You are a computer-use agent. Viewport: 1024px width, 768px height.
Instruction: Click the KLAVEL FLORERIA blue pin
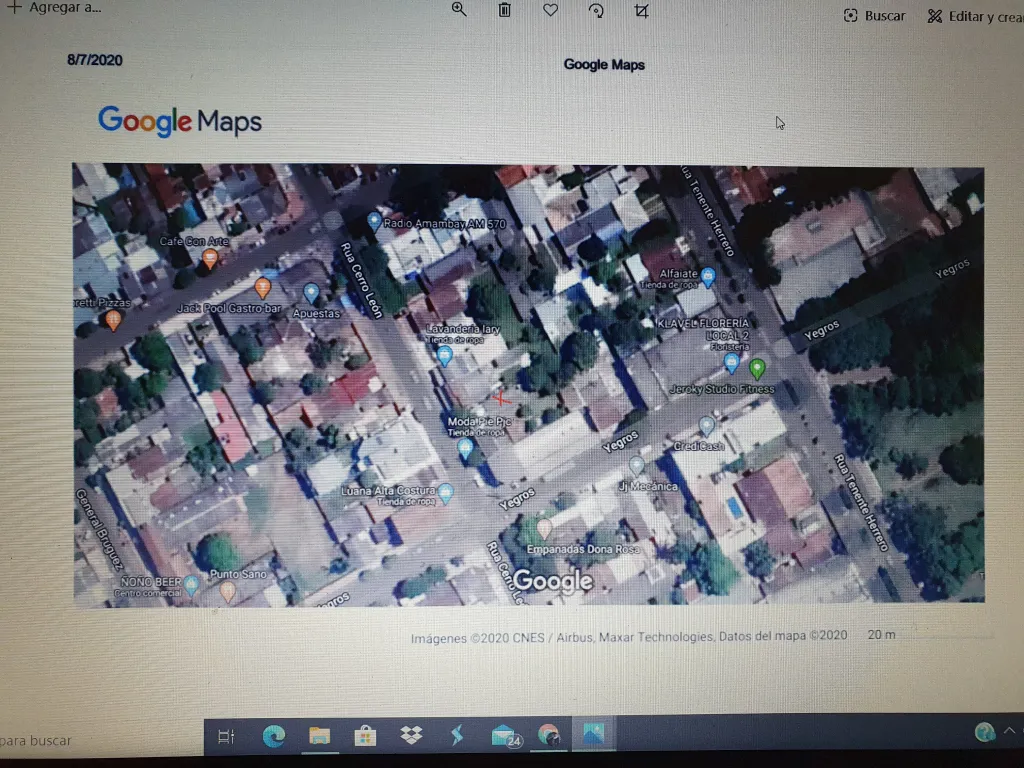(x=731, y=363)
